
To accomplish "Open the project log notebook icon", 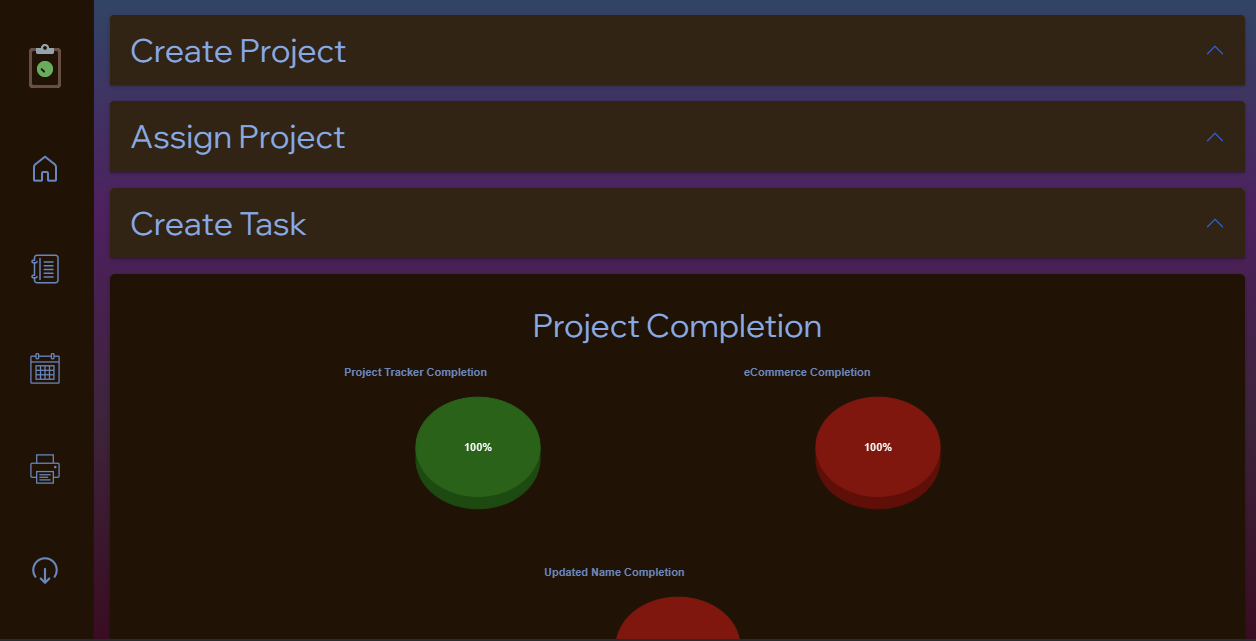I will pyautogui.click(x=45, y=268).
